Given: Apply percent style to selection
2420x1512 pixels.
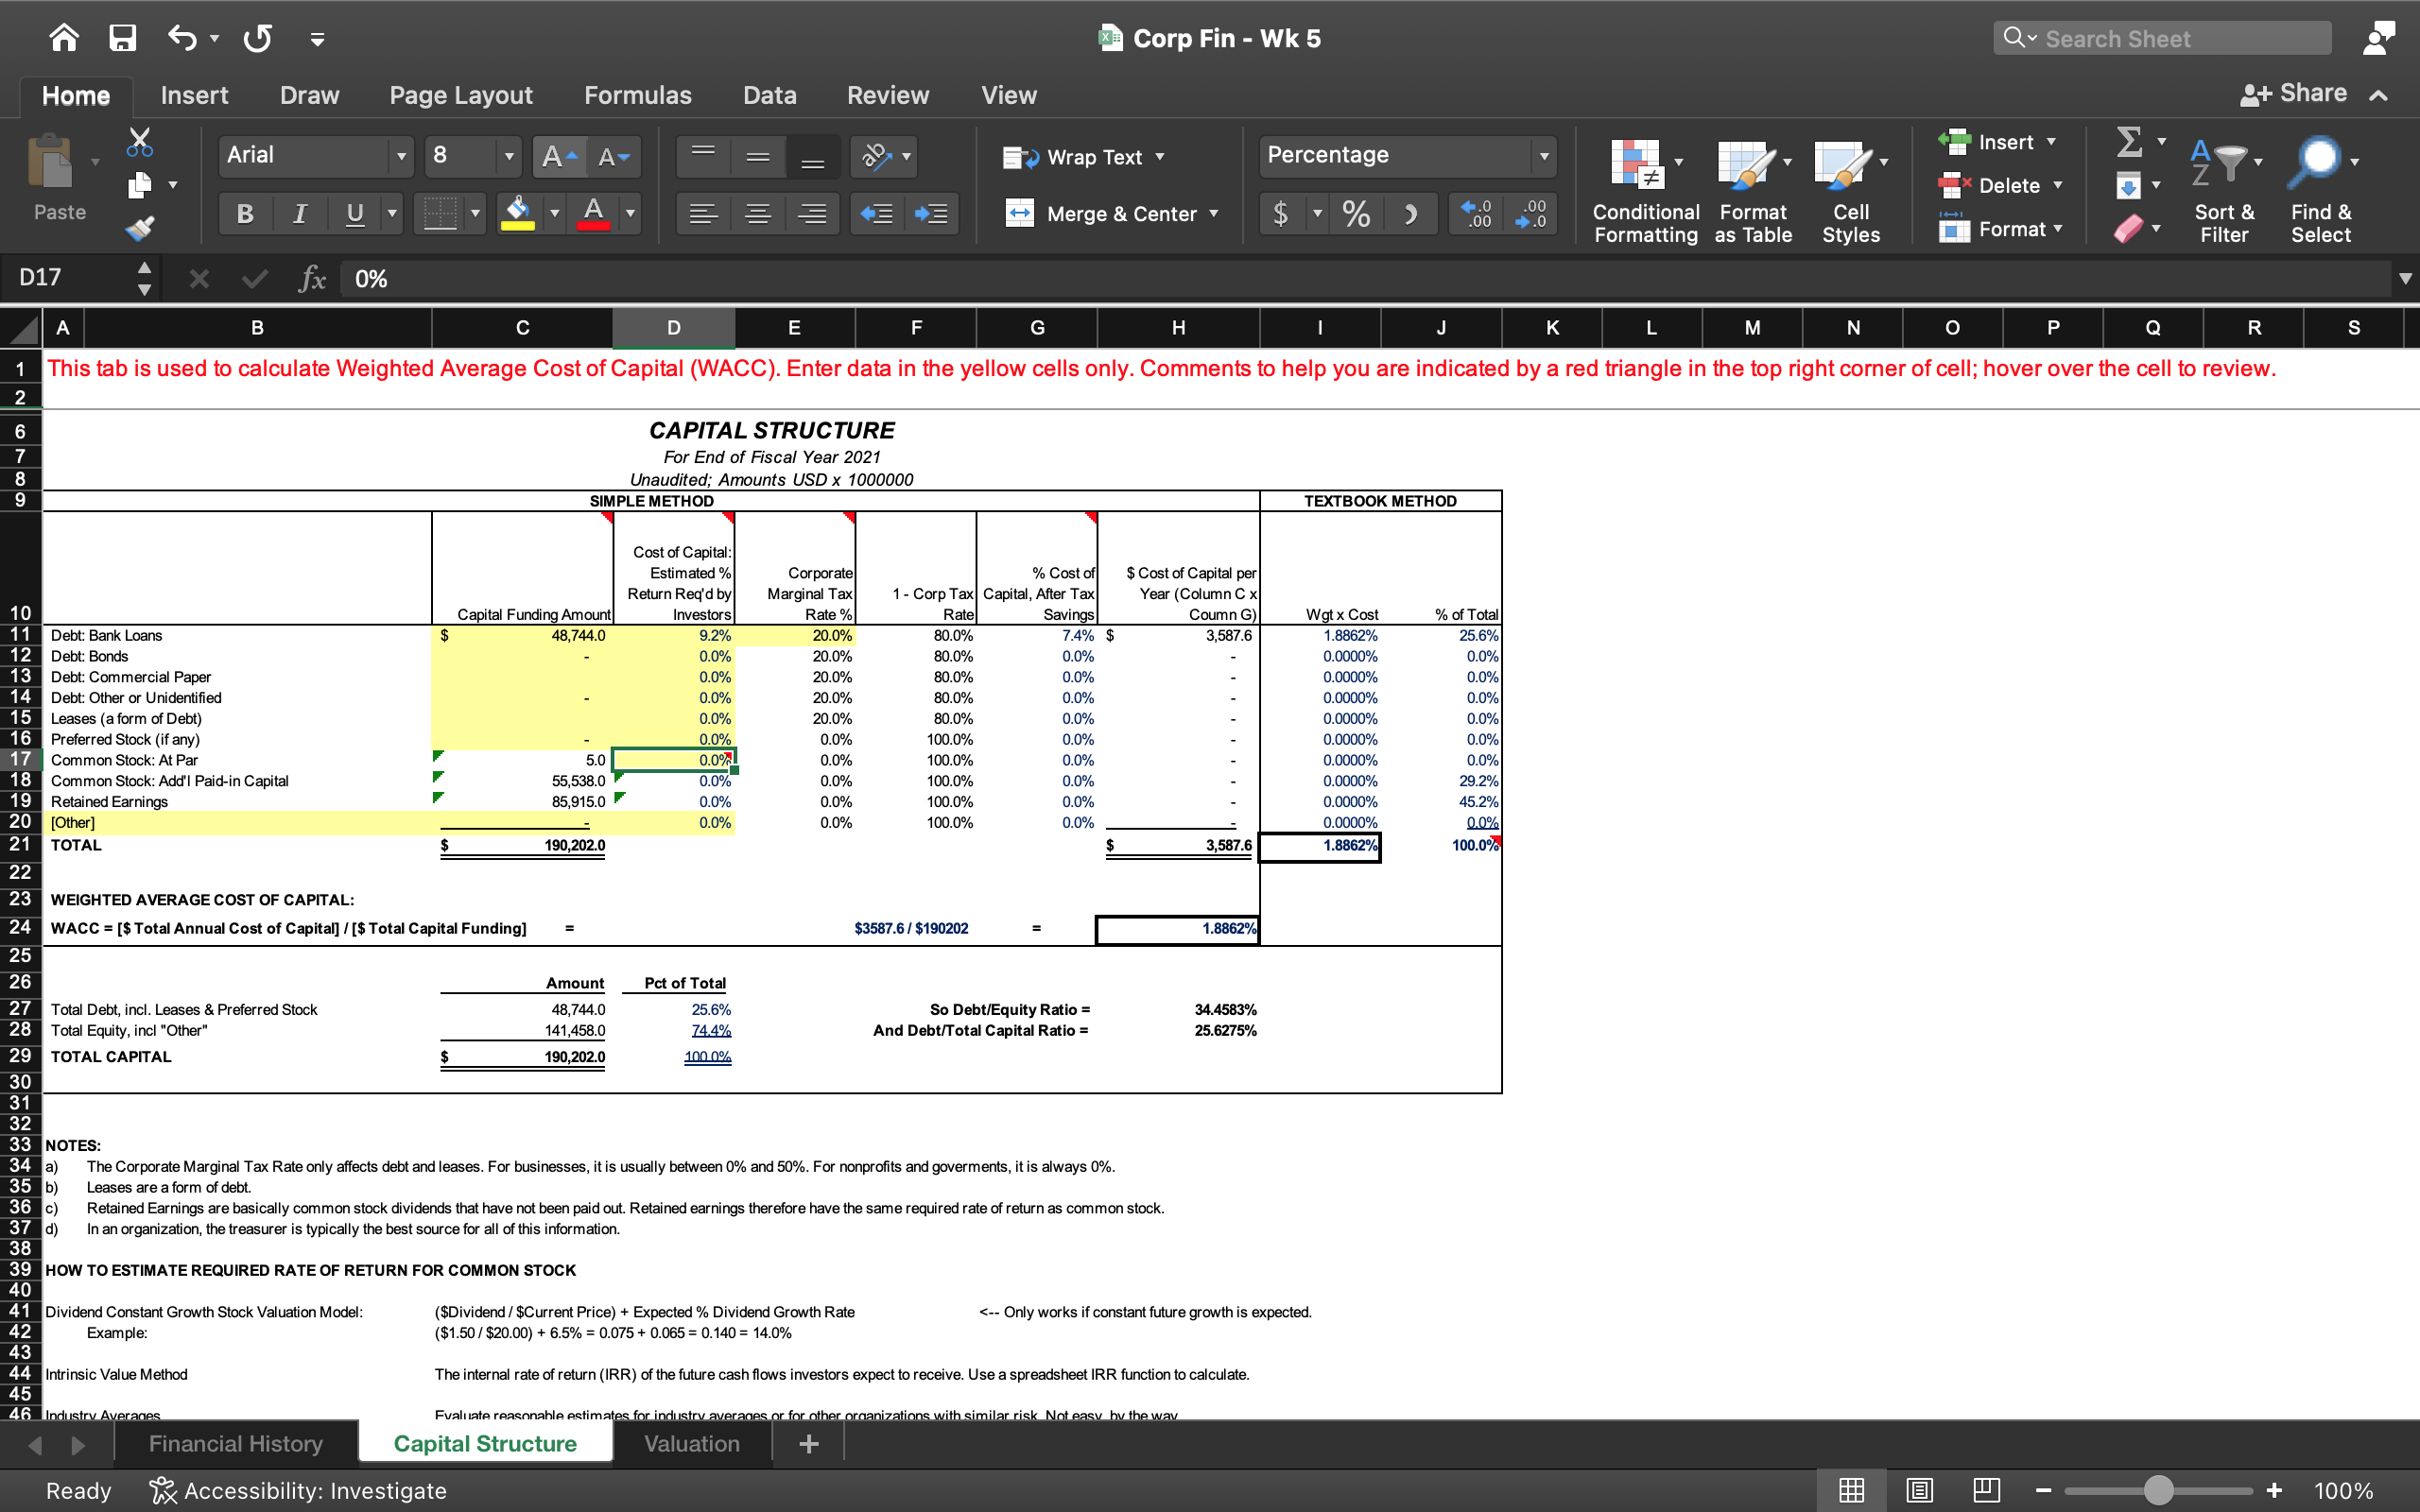Looking at the screenshot, I should pyautogui.click(x=1356, y=212).
